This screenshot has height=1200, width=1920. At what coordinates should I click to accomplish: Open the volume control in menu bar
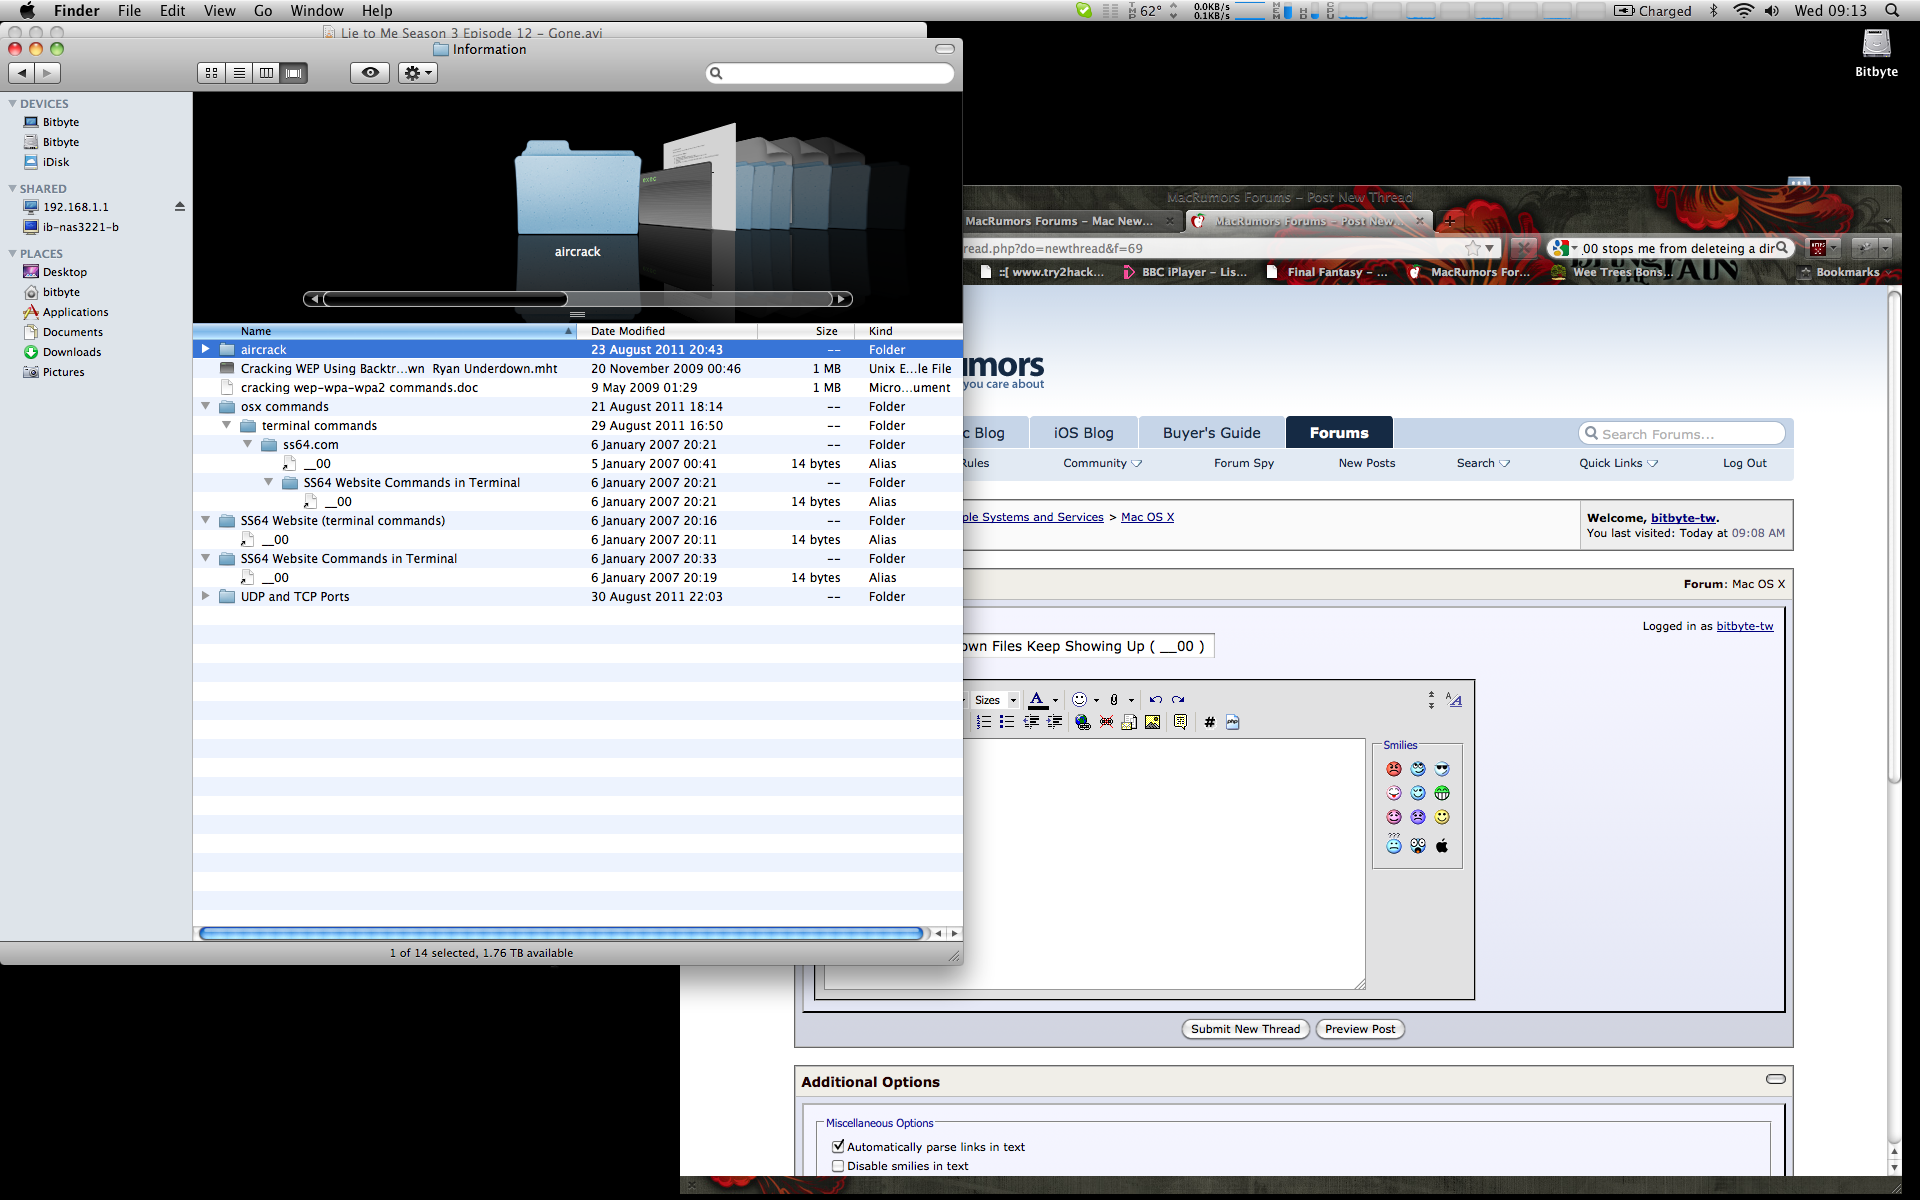[x=1771, y=11]
